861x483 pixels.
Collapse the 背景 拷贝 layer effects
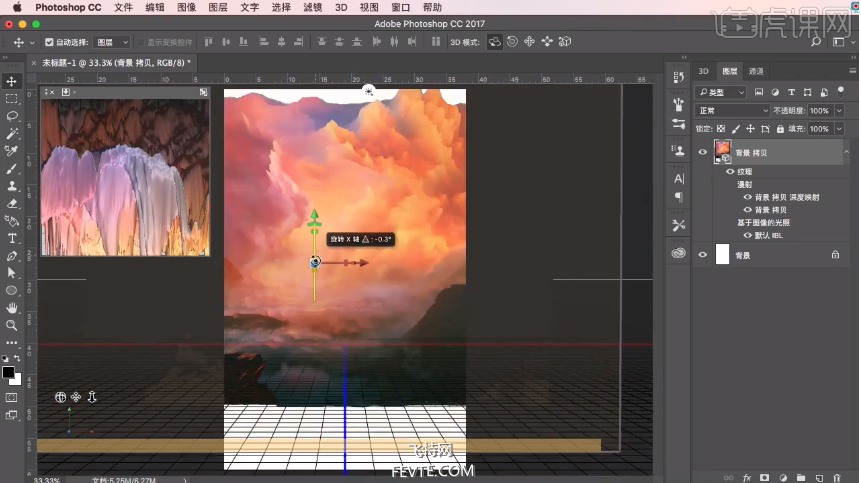coord(846,152)
